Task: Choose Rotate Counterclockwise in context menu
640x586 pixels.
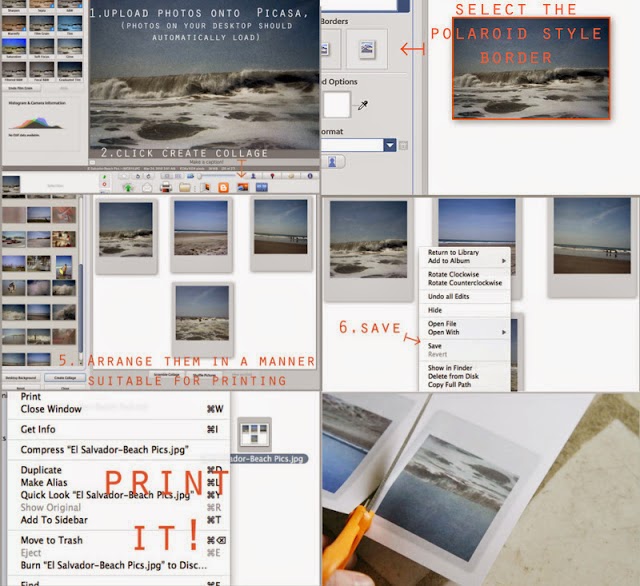Action: coord(465,283)
